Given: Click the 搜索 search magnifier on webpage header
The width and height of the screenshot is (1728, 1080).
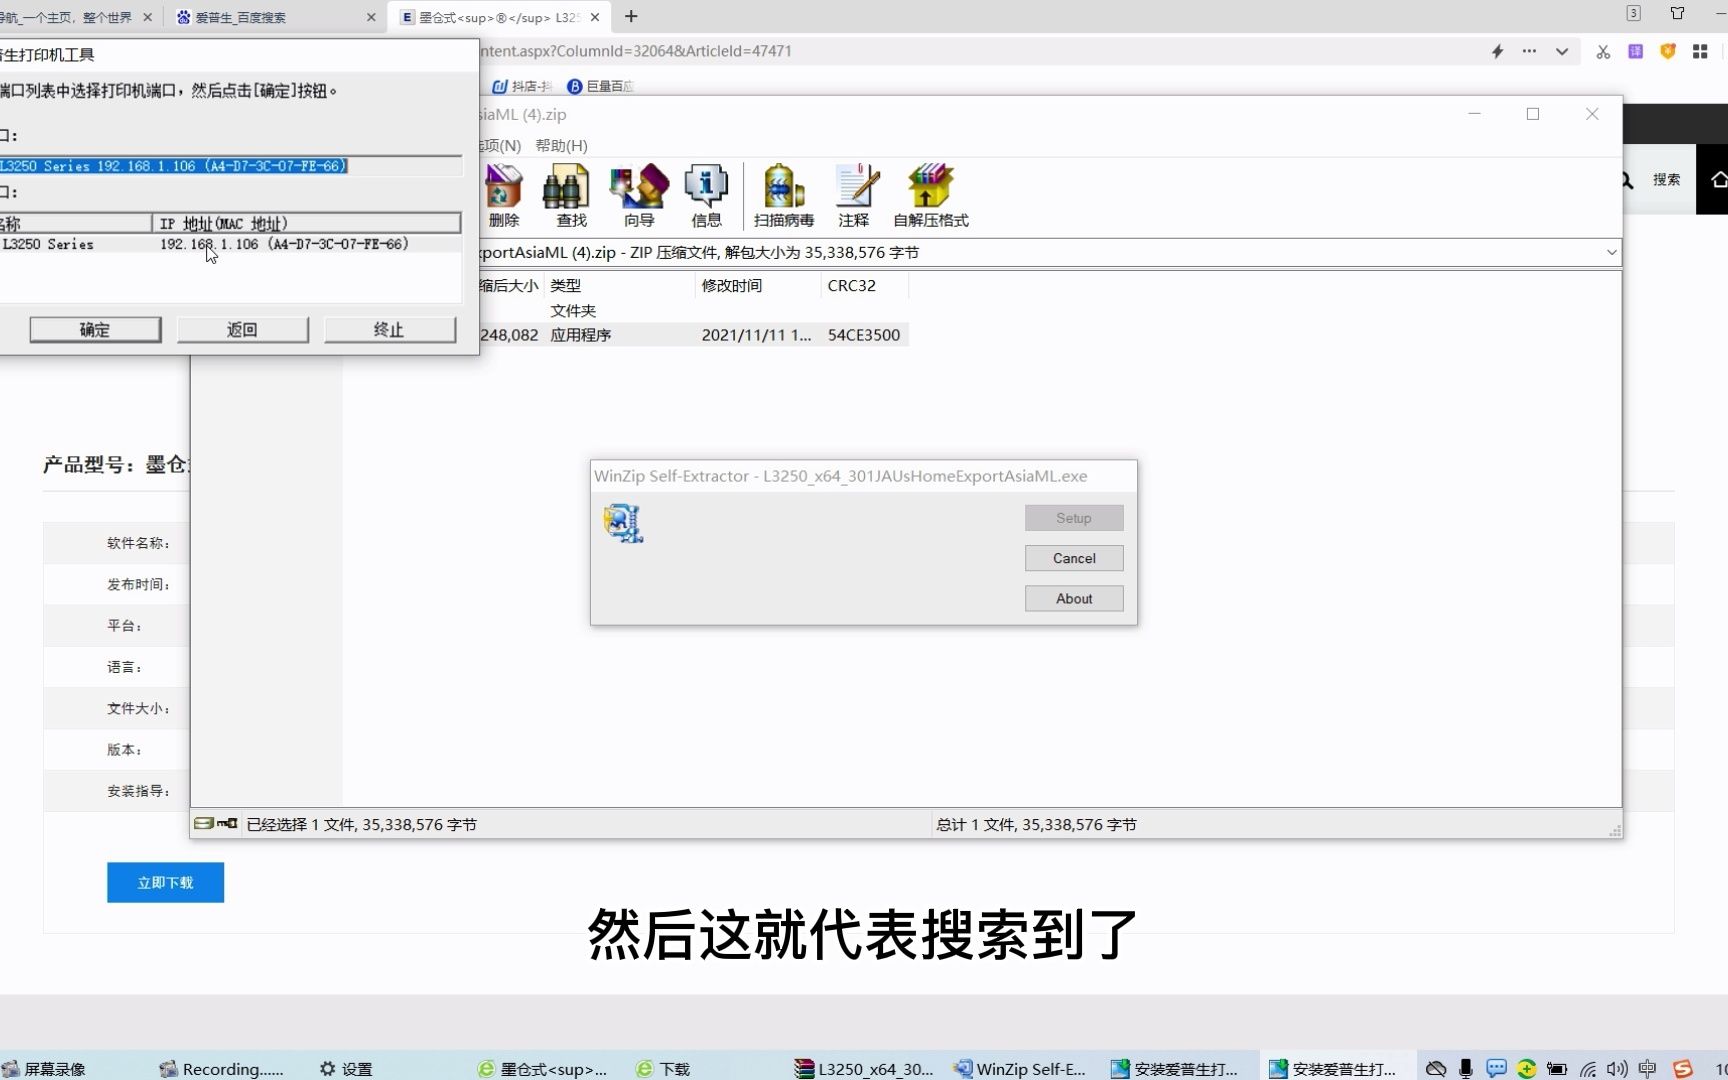Looking at the screenshot, I should [x=1626, y=180].
